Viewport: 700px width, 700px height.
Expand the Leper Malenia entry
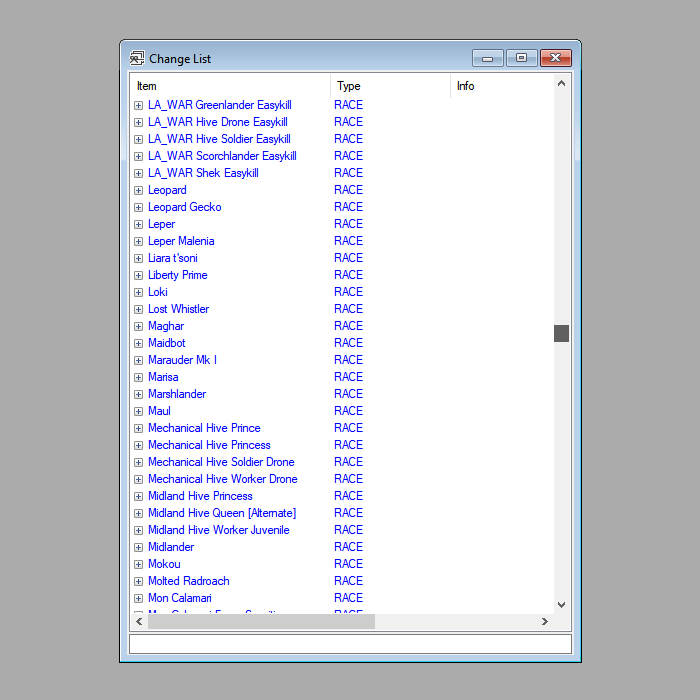click(138, 242)
